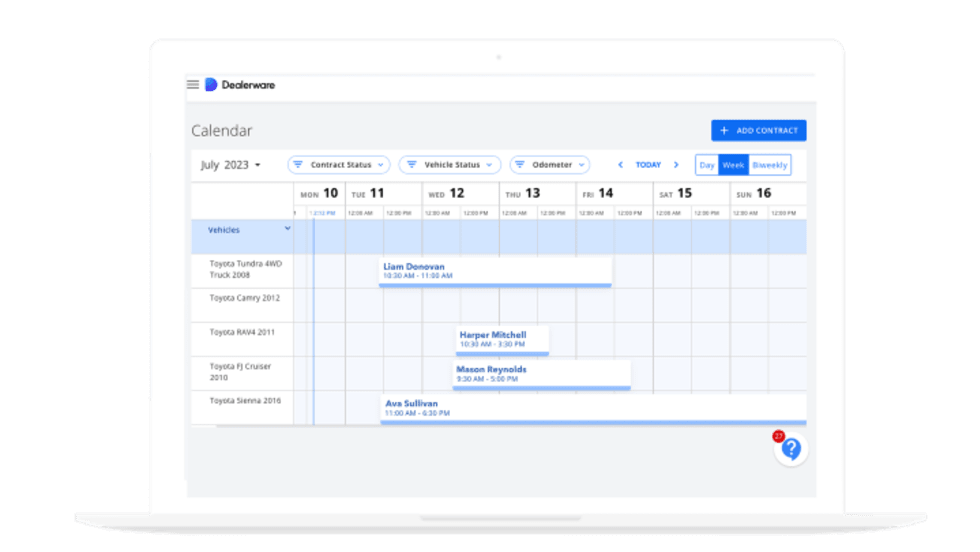Viewport: 980px width, 552px height.
Task: Open the hamburger navigation menu
Action: (193, 85)
